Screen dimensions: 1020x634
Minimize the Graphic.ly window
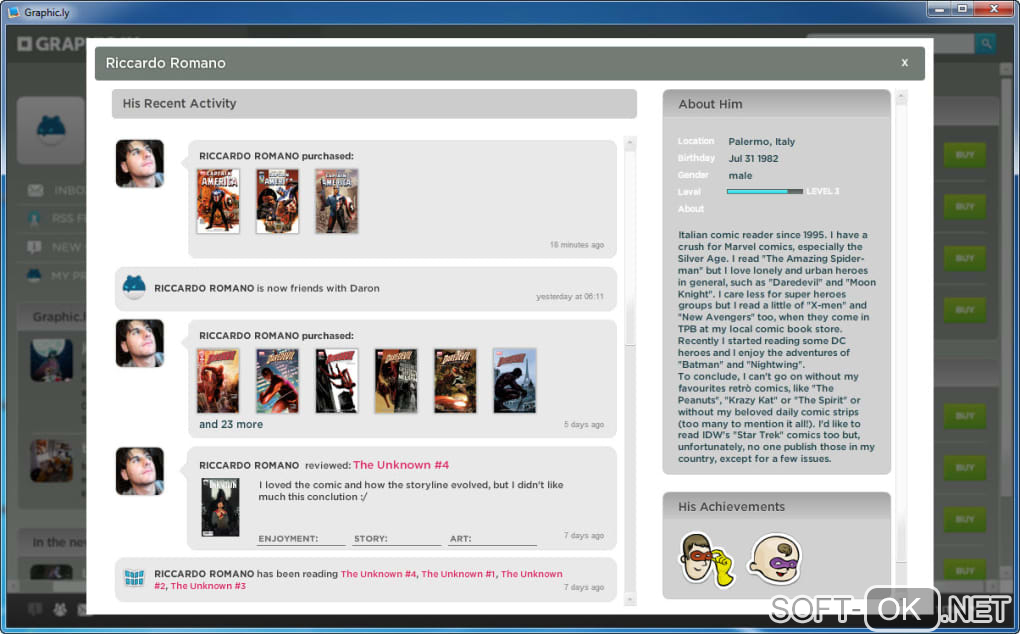click(939, 8)
